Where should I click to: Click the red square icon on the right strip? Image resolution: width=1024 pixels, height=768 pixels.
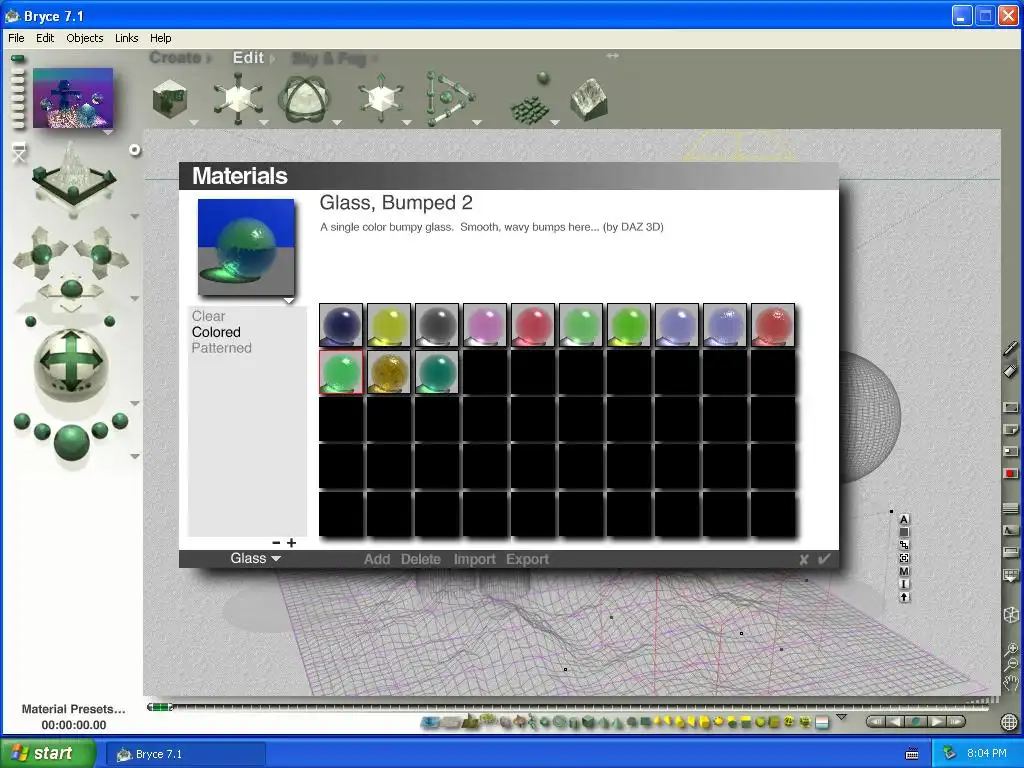coord(1010,473)
